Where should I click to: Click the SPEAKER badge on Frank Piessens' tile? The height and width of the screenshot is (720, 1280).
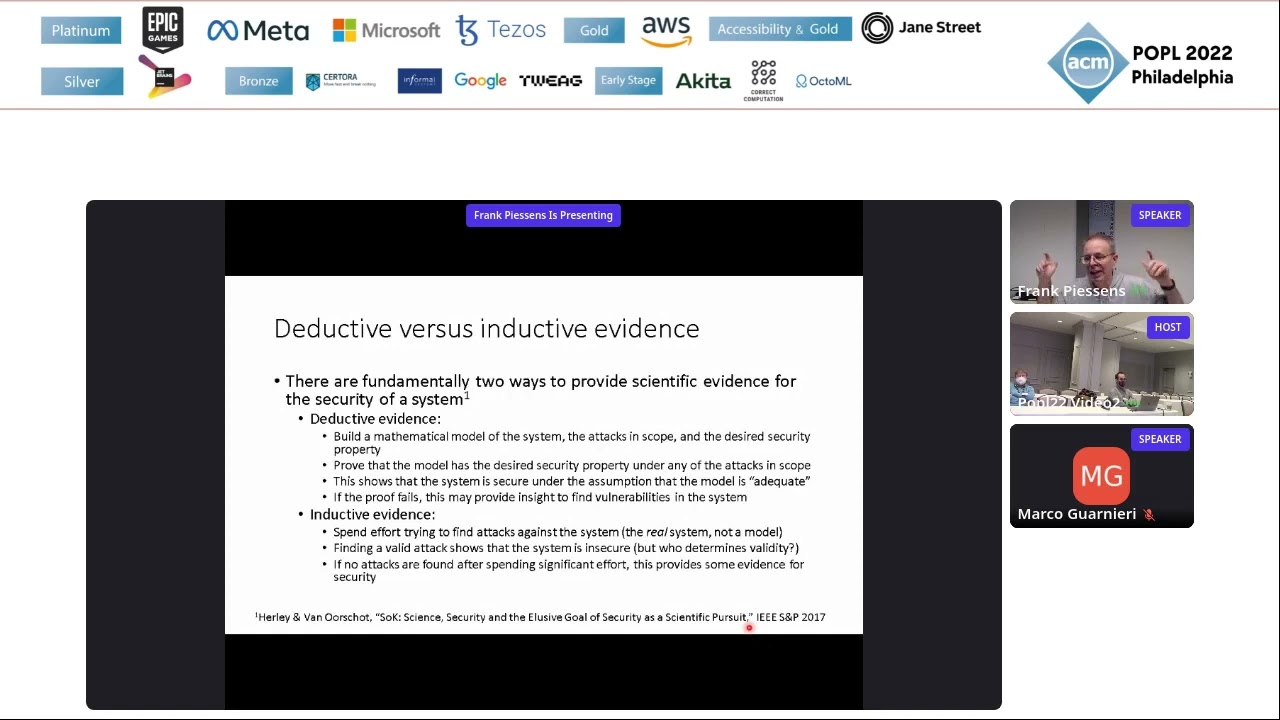pyautogui.click(x=1160, y=215)
